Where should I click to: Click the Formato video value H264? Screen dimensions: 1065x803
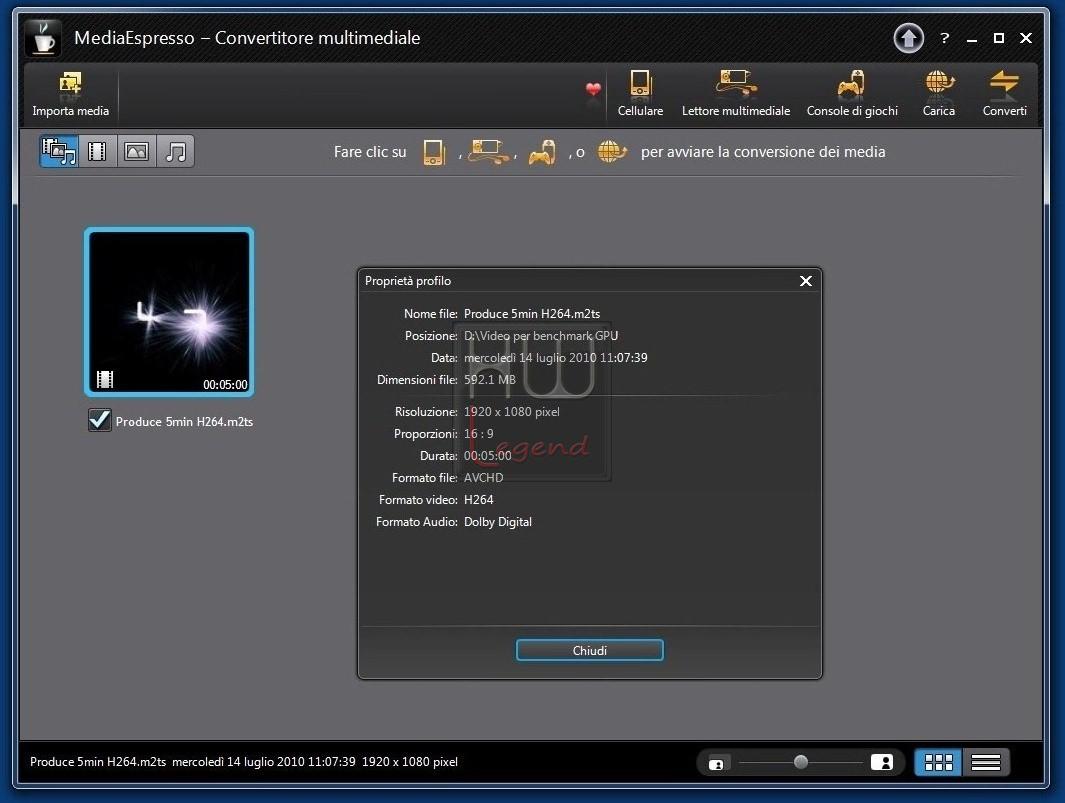tap(479, 499)
